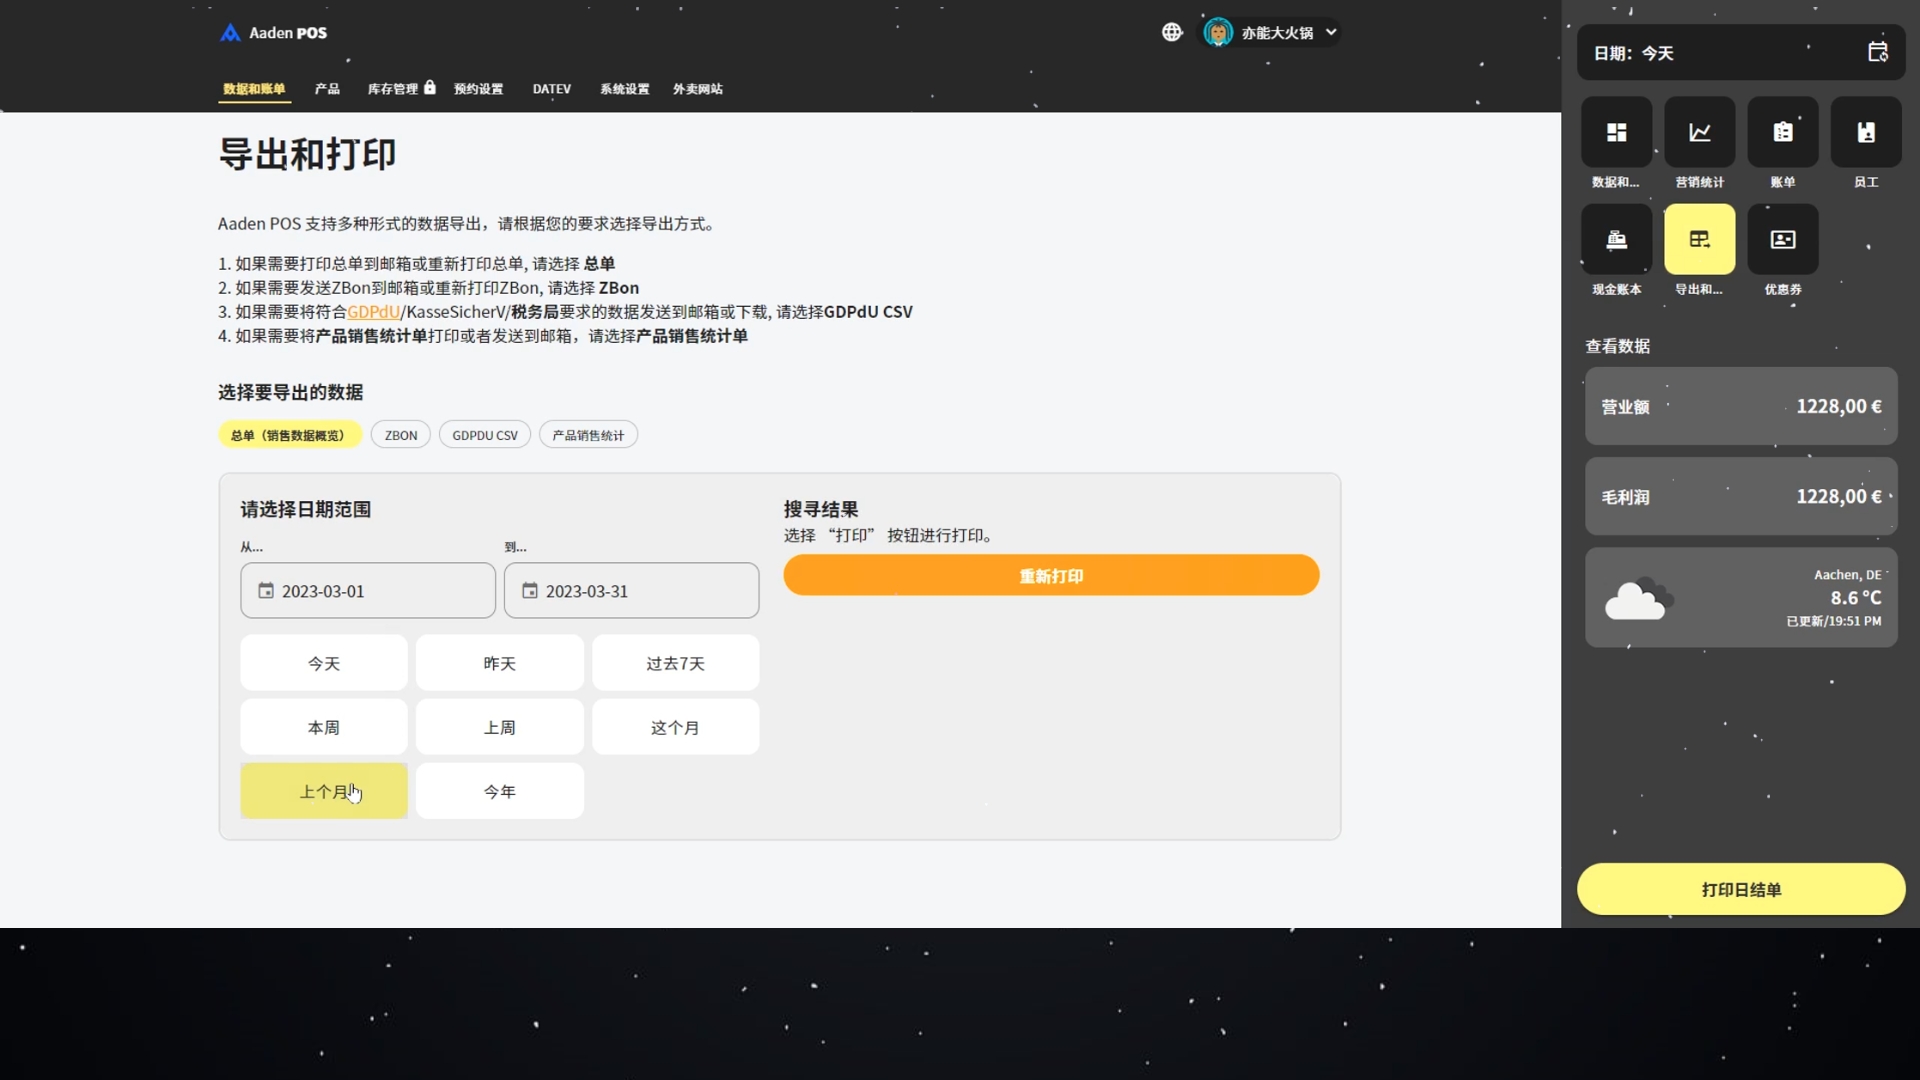Open the dashboard tile icon (数据和...)

pyautogui.click(x=1616, y=132)
